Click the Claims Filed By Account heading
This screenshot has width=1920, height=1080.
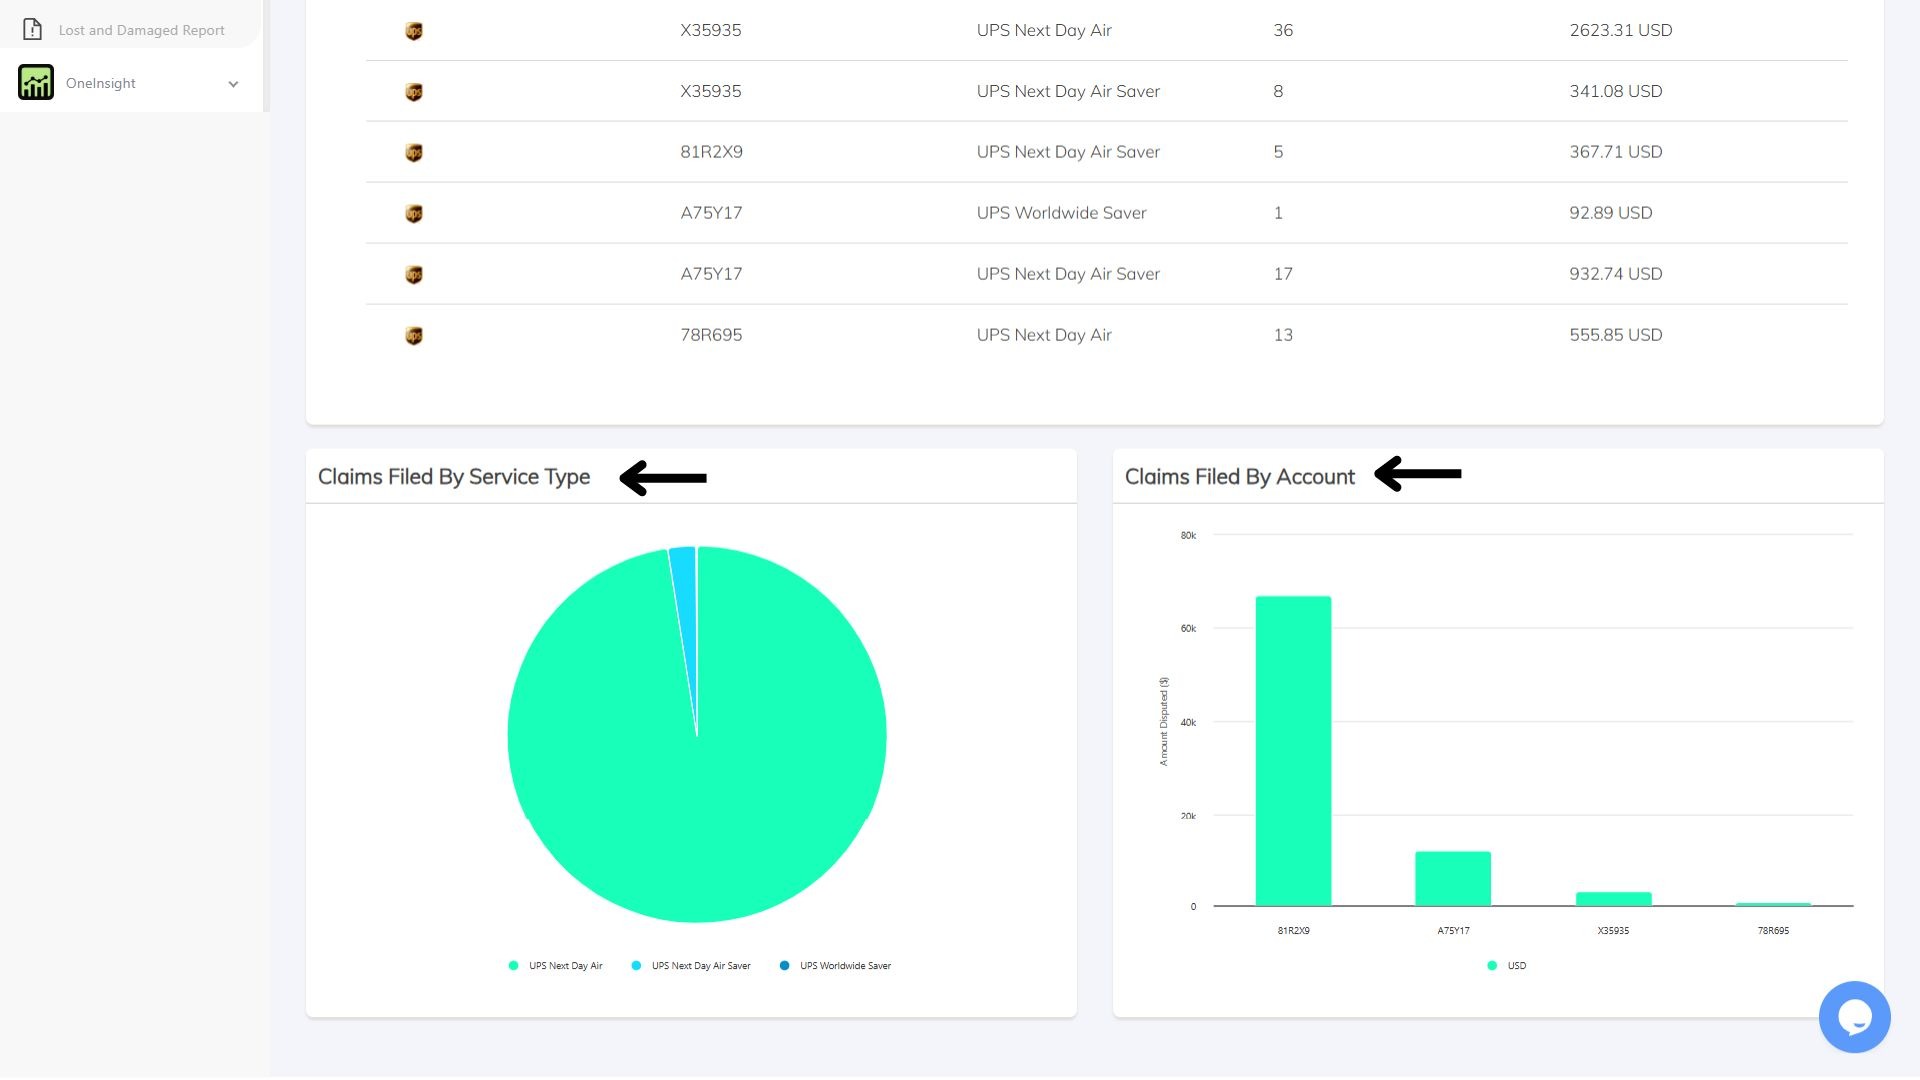(x=1239, y=477)
